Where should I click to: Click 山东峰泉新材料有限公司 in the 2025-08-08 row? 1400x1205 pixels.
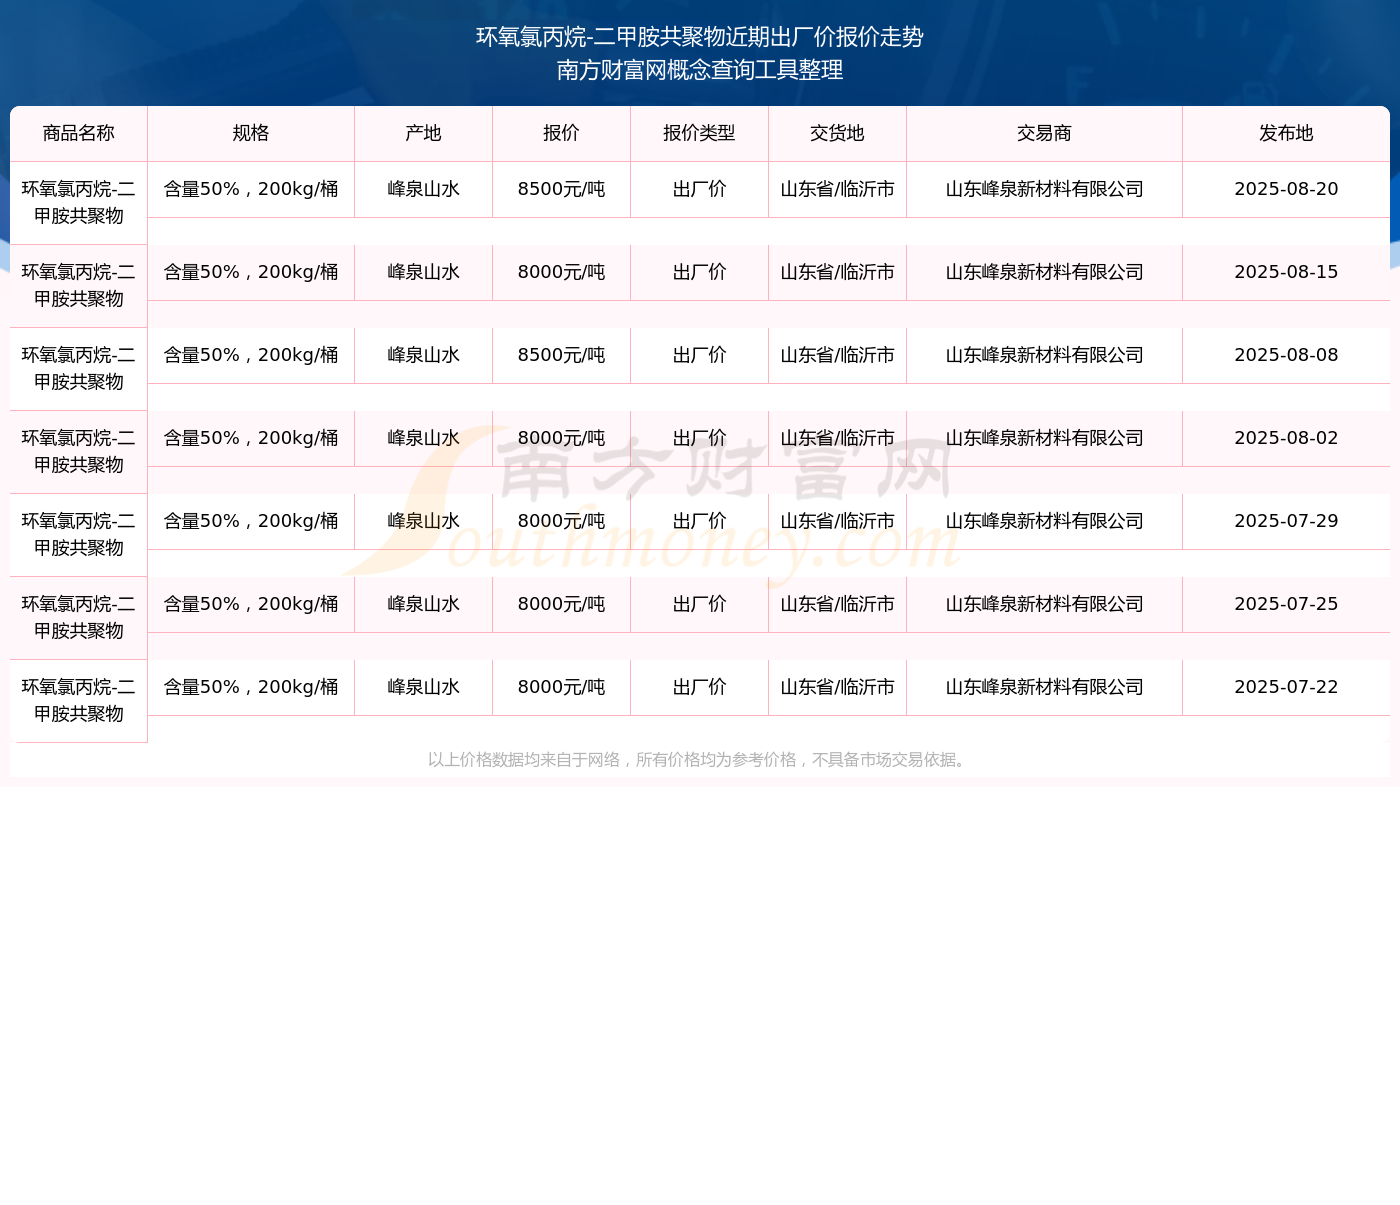click(x=1045, y=356)
